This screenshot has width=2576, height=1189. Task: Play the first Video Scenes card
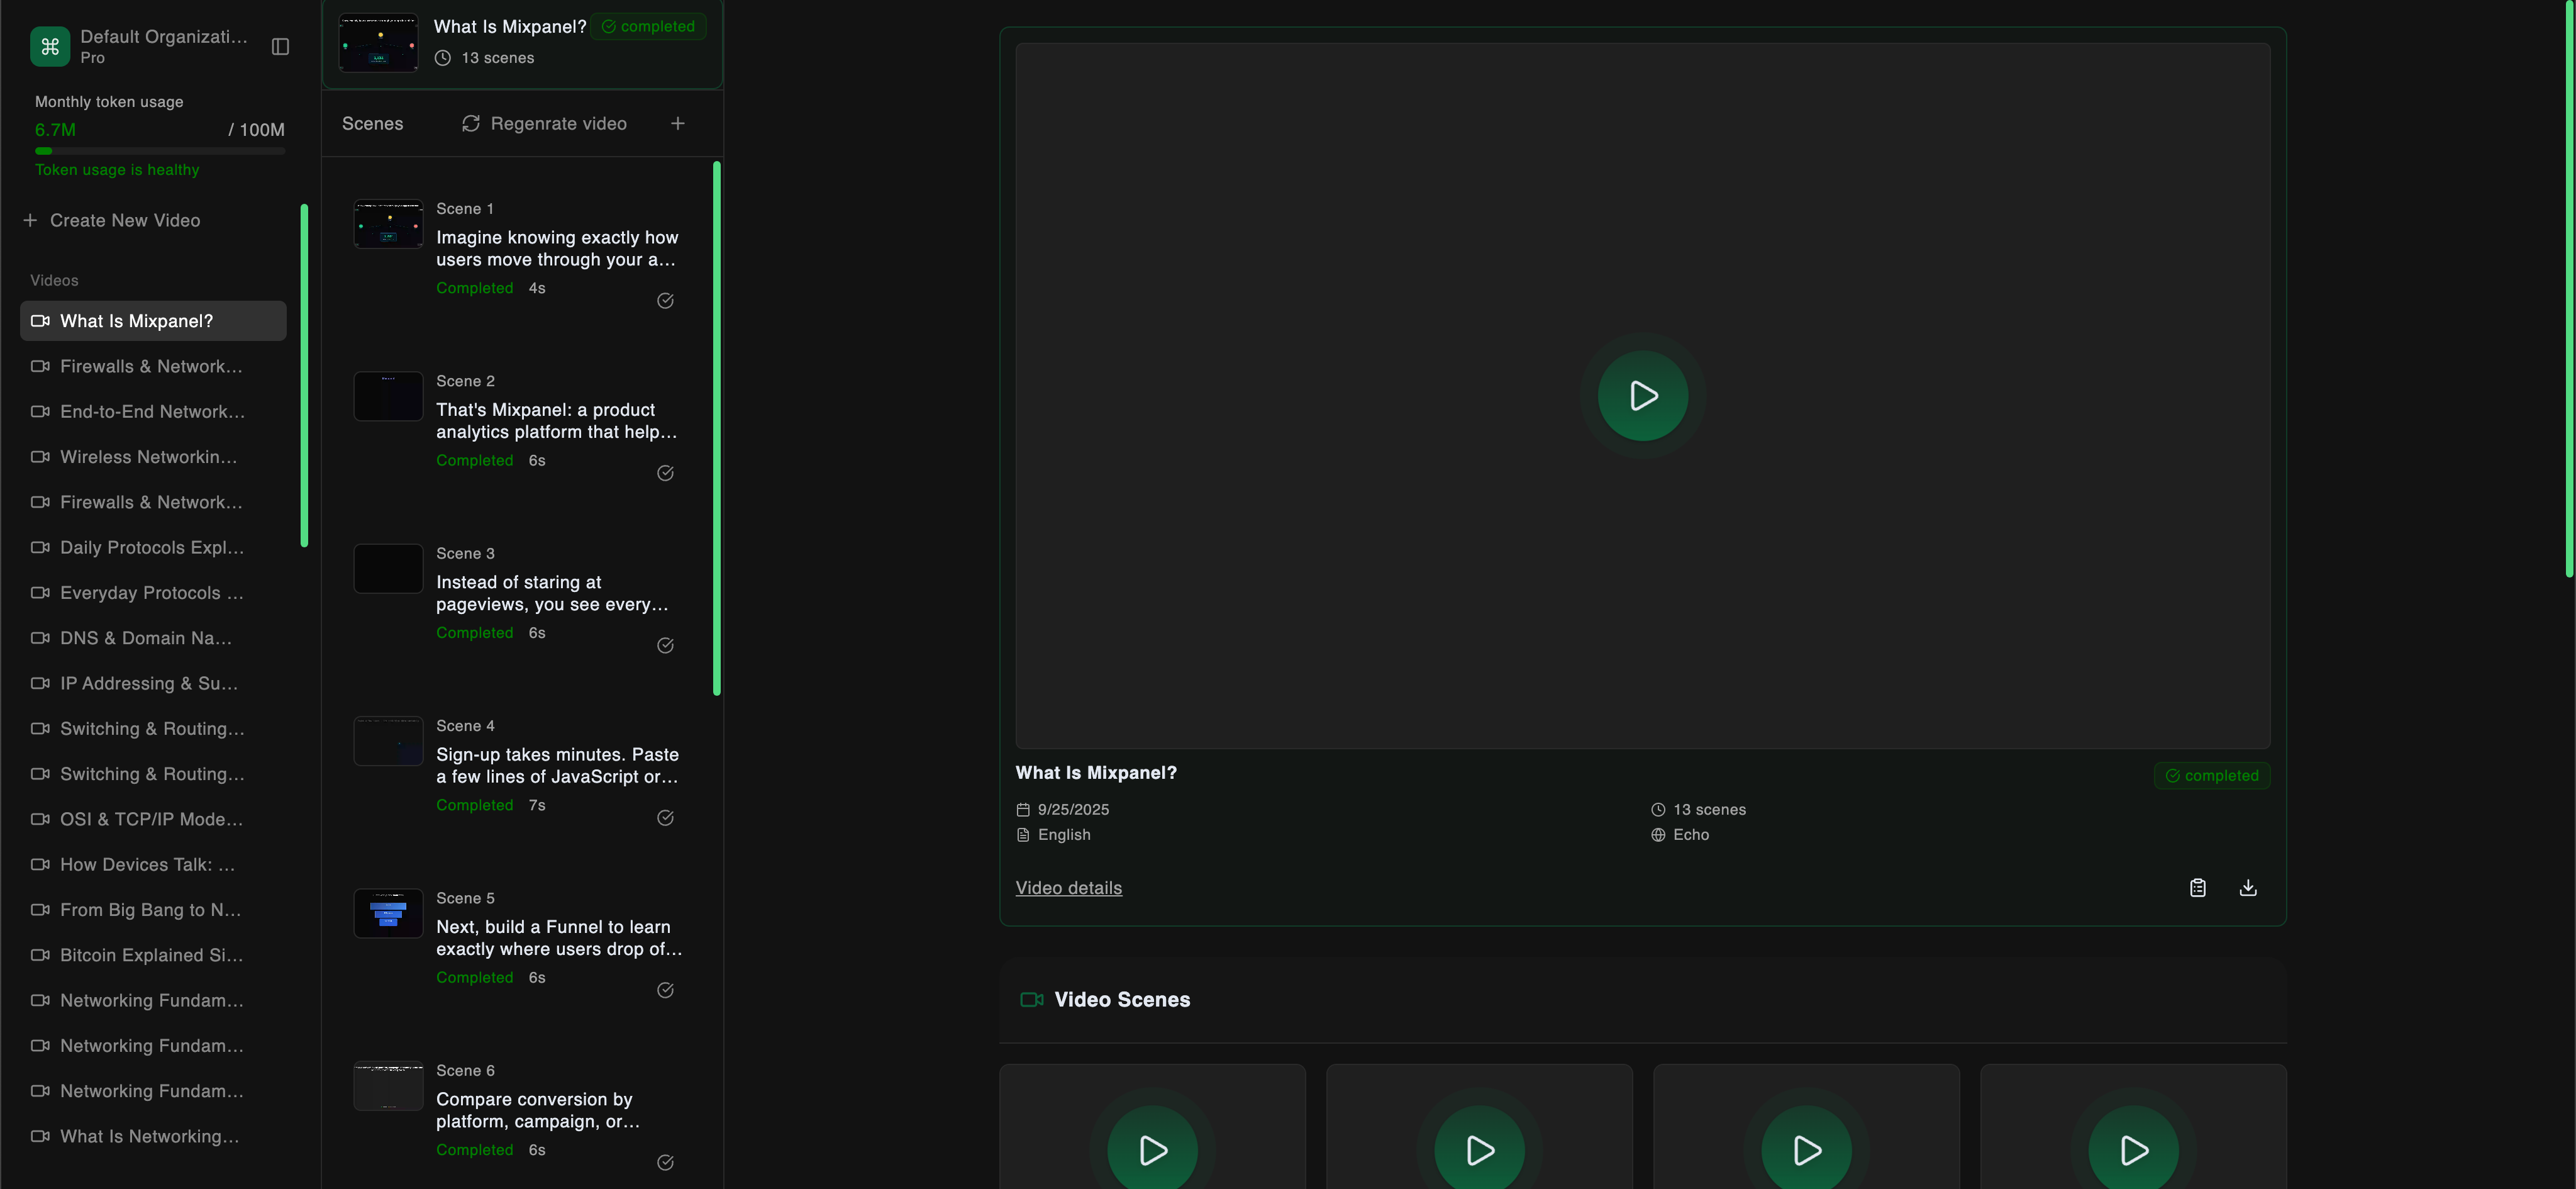click(x=1153, y=1149)
